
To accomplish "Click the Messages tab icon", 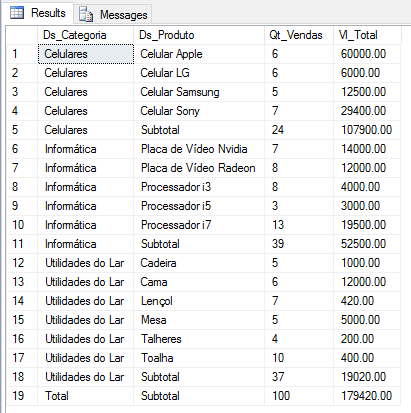I will [86, 14].
